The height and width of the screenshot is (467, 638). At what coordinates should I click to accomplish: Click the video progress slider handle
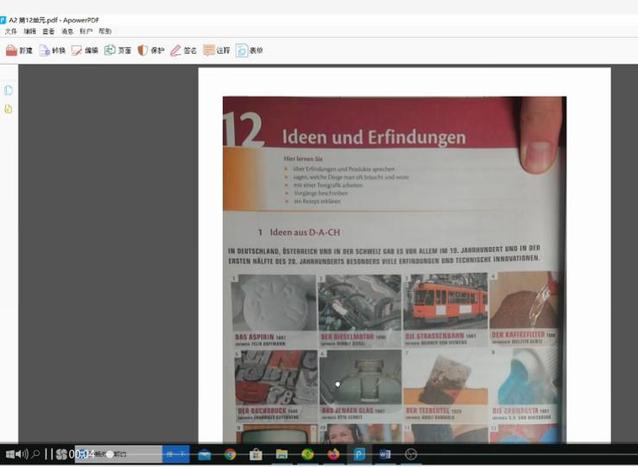(x=109, y=454)
